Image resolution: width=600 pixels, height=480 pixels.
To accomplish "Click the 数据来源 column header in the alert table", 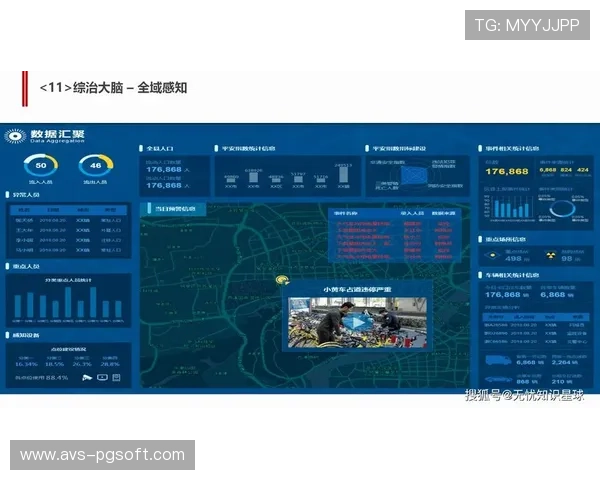I will (x=443, y=213).
